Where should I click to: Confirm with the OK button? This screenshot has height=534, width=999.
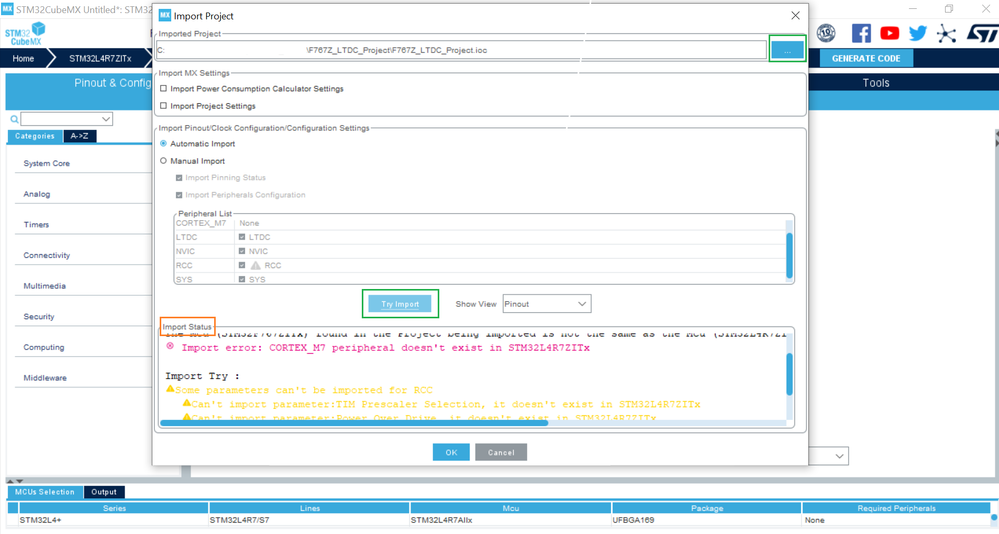pyautogui.click(x=451, y=452)
